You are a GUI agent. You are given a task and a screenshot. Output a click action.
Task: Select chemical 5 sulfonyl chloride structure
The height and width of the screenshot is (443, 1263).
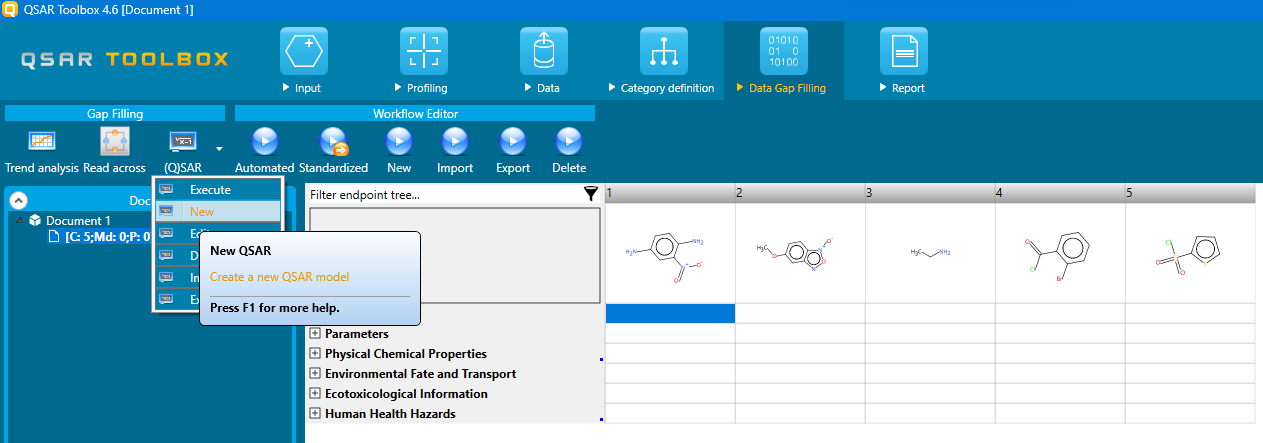tap(1190, 253)
